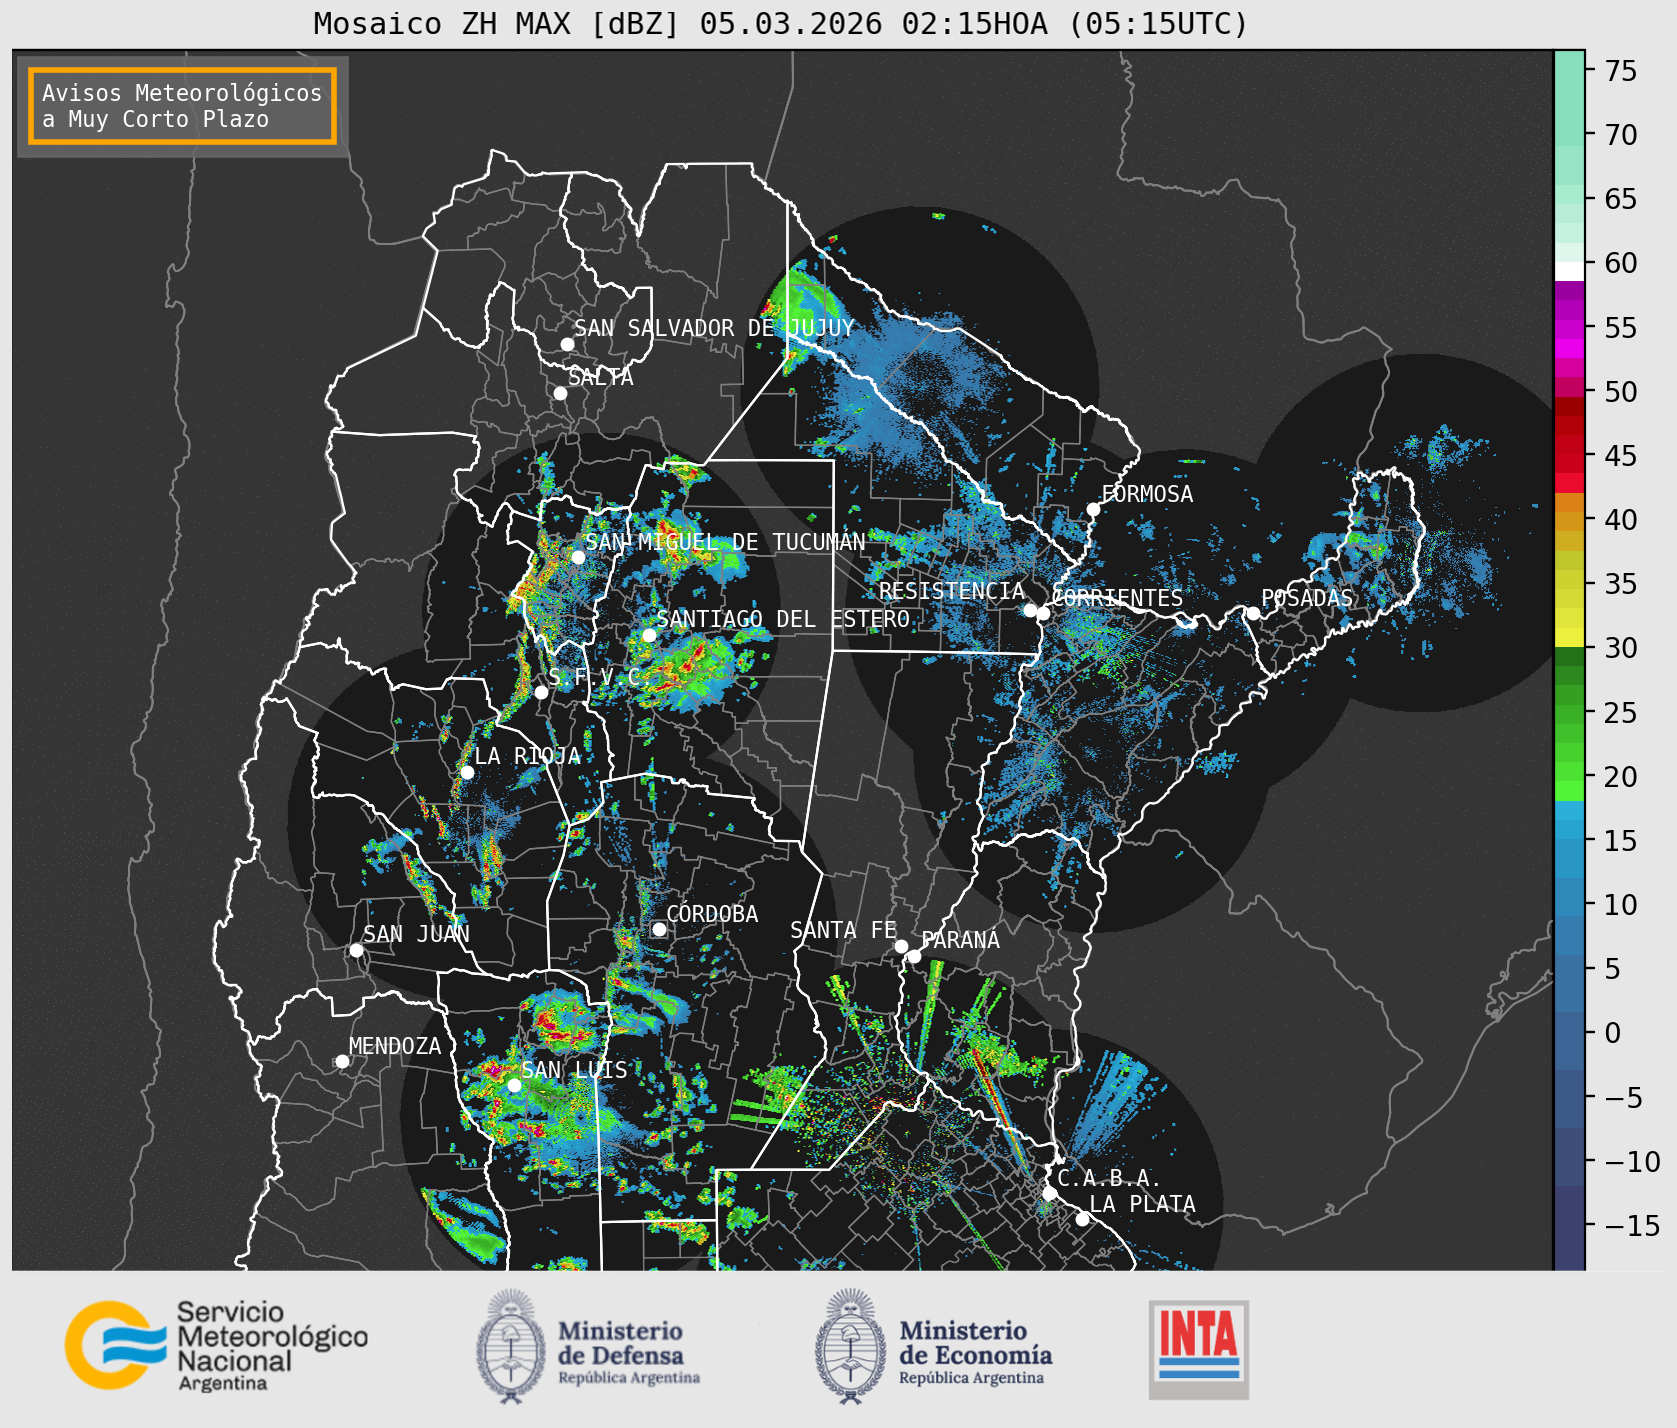Click the 20 dBZ colorbar label
The width and height of the screenshot is (1677, 1428).
coord(1620,776)
